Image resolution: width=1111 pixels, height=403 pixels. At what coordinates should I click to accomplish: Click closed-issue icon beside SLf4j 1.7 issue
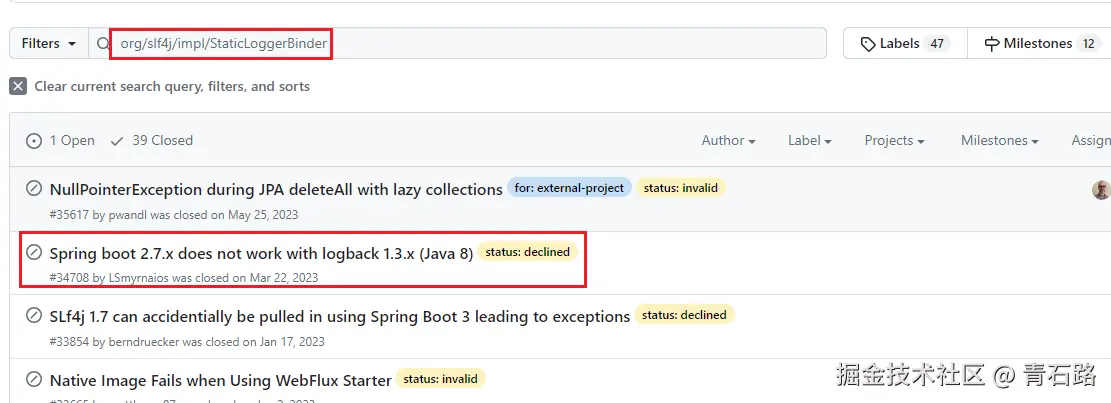33,315
